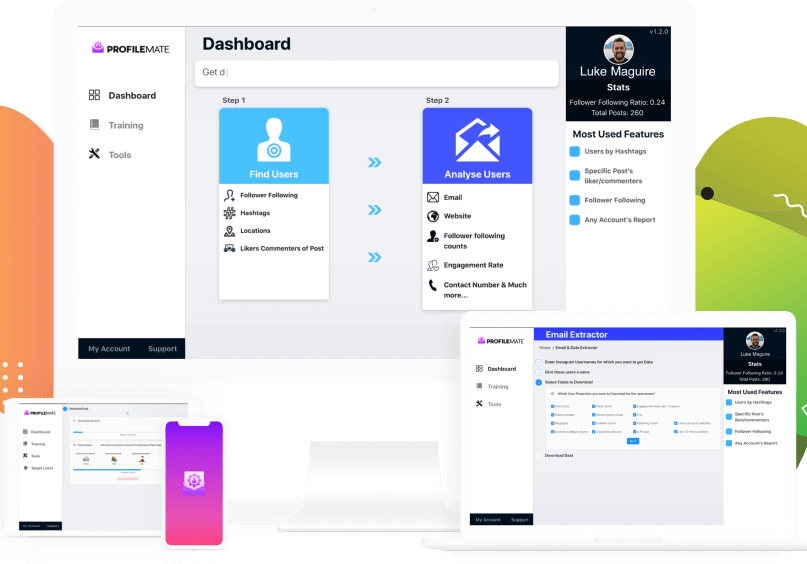
Task: Click the 'Get d' search input field
Action: (x=377, y=73)
